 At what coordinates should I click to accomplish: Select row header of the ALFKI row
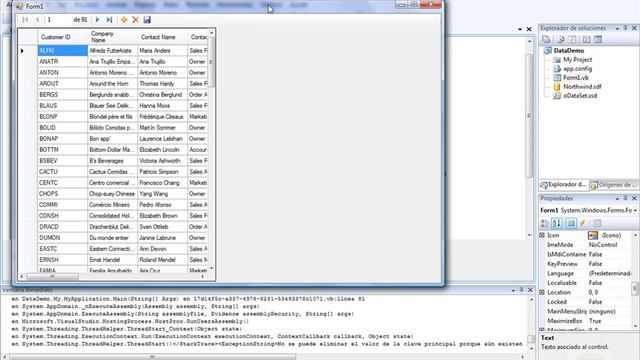[x=28, y=51]
